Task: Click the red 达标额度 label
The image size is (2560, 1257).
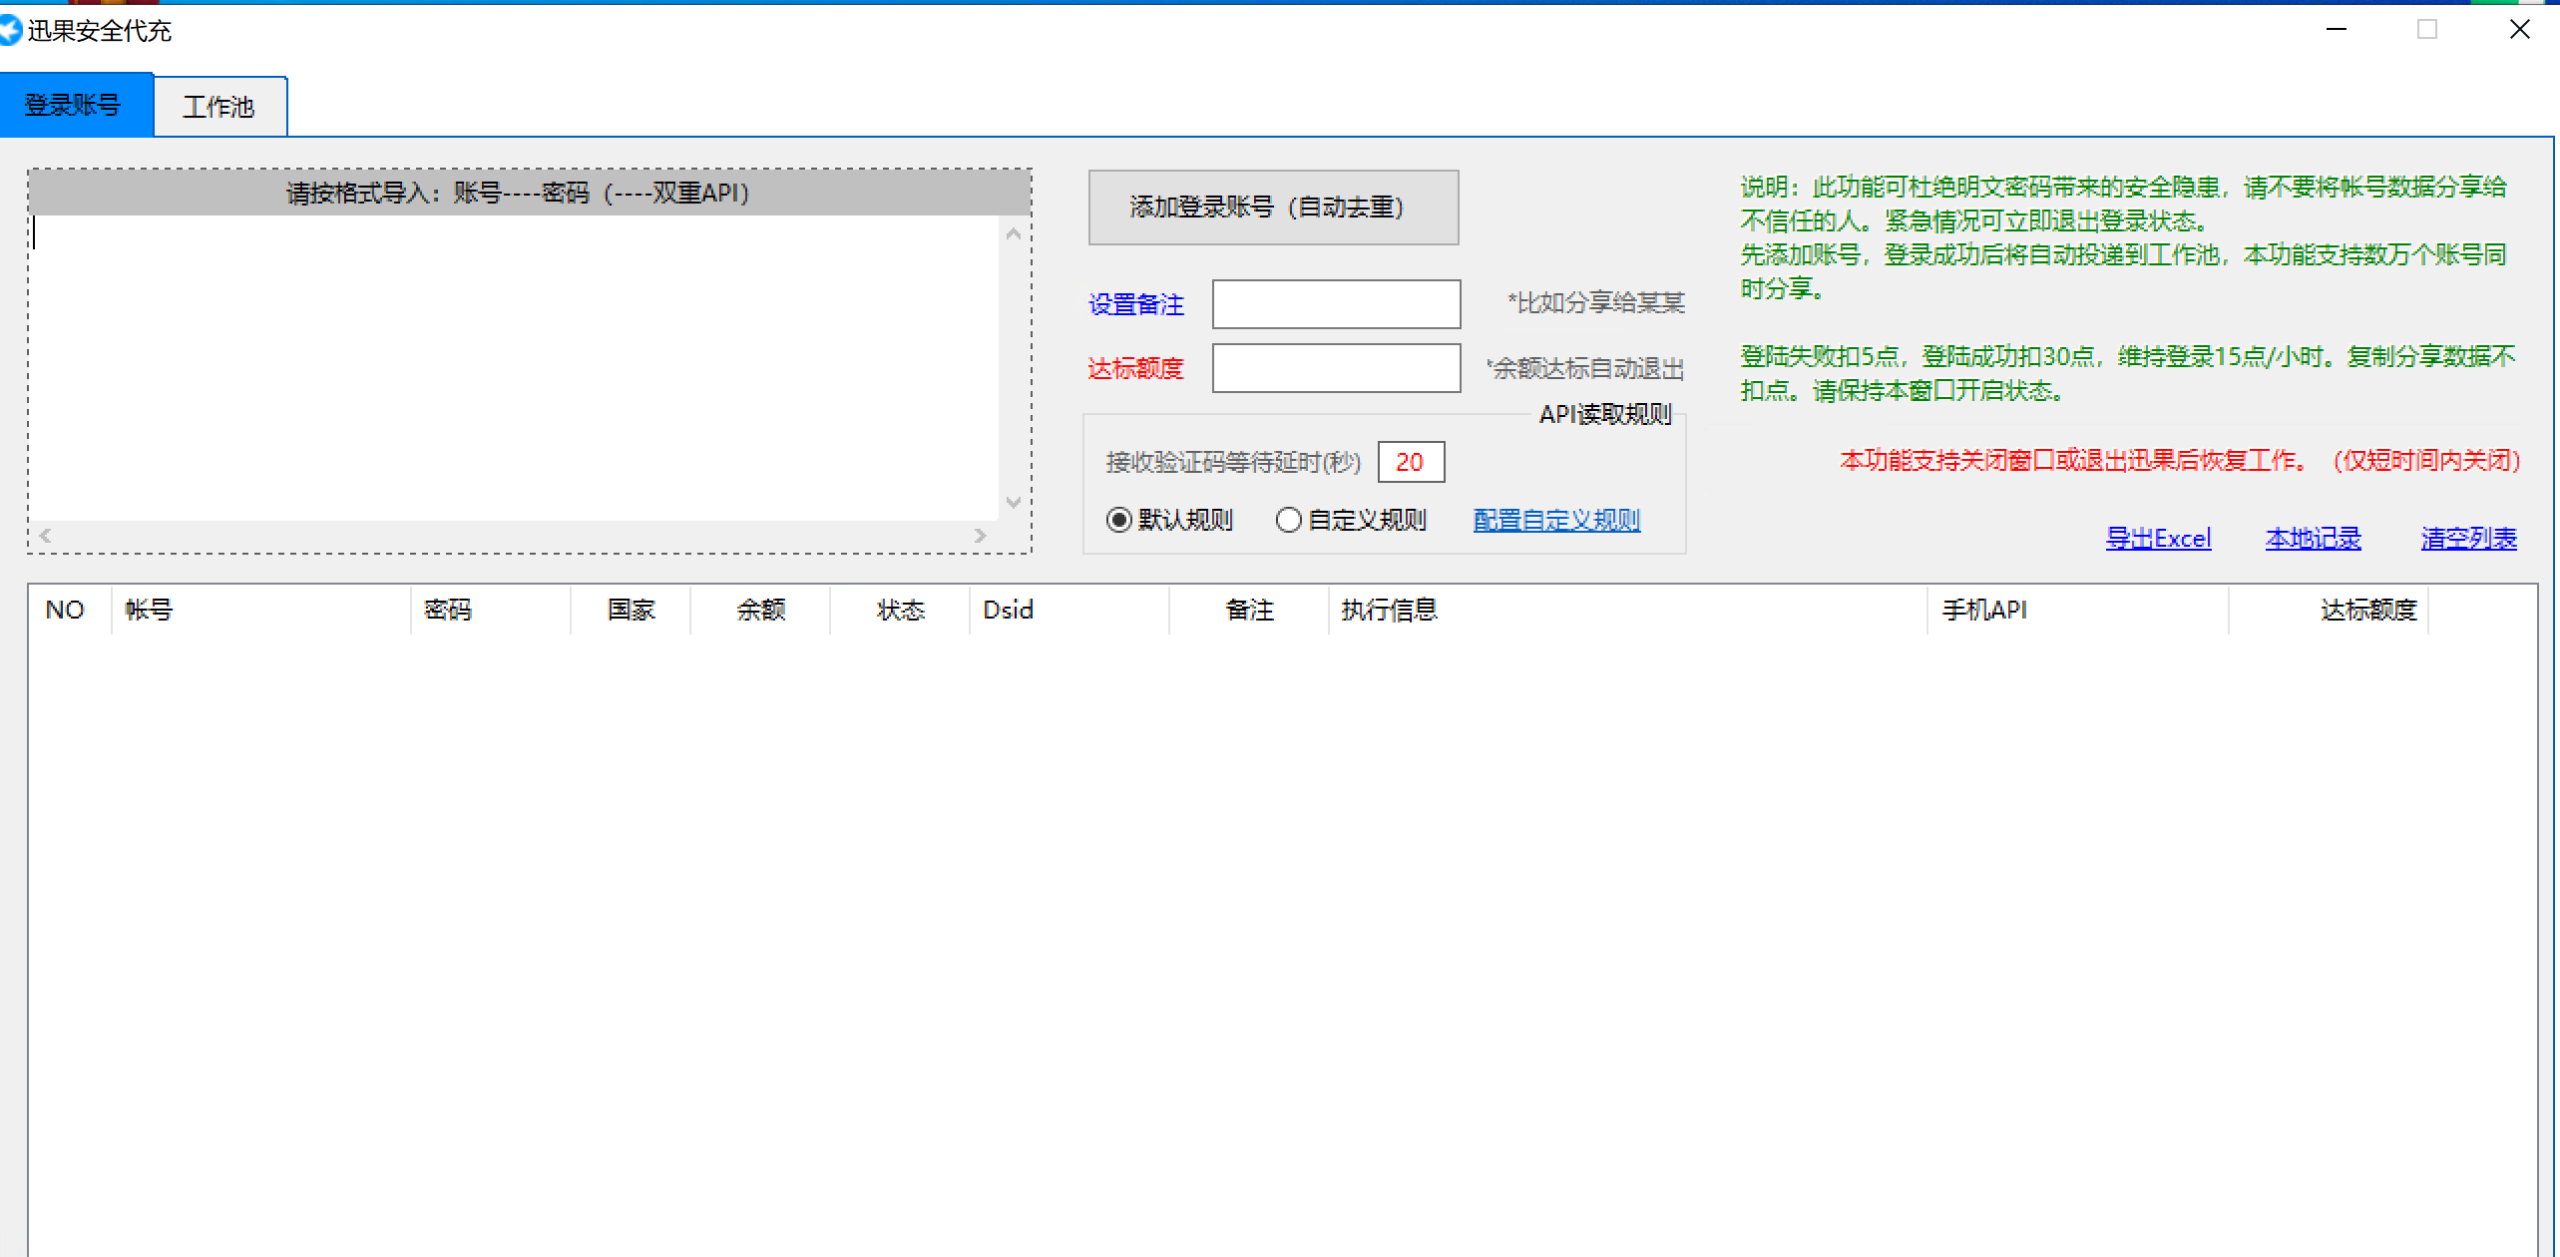Action: (x=1136, y=368)
